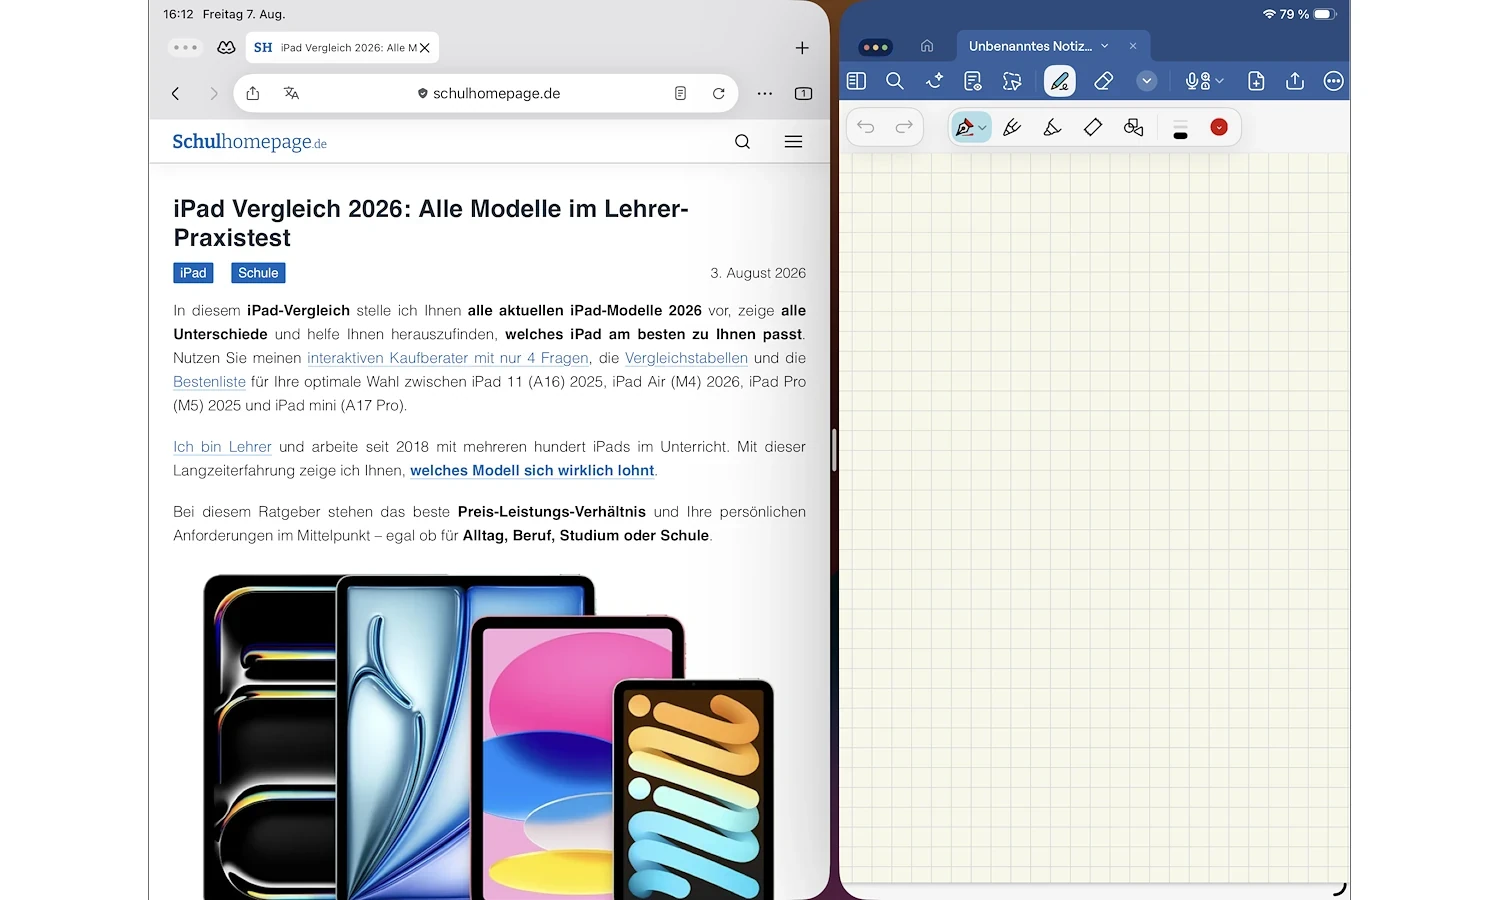Select the eraser in the blue toolbar
Screen dimensions: 1500x900
click(x=1104, y=81)
